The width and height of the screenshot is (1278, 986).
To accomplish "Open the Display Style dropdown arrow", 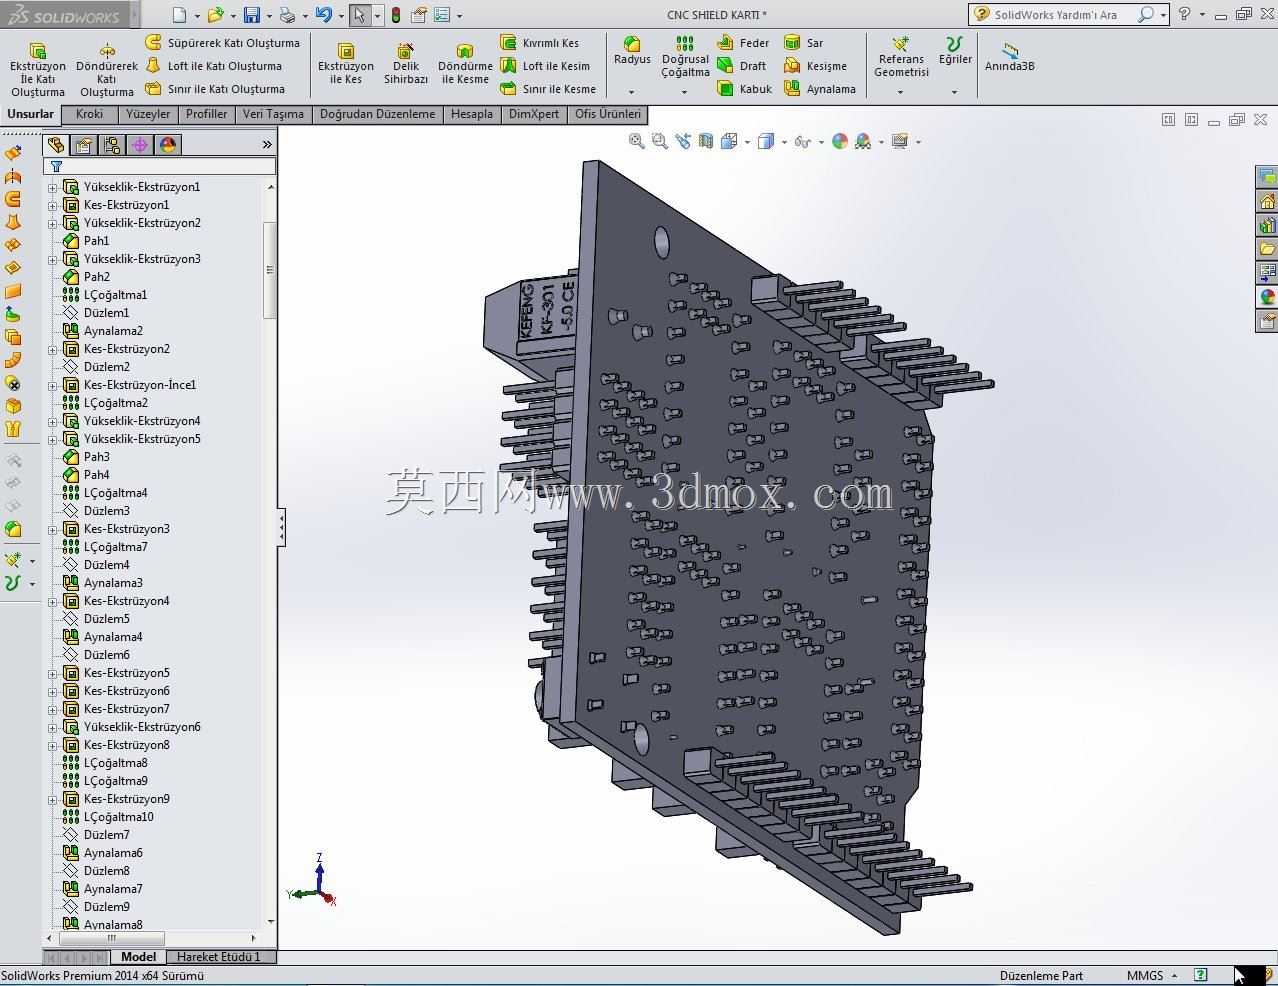I will click(784, 142).
